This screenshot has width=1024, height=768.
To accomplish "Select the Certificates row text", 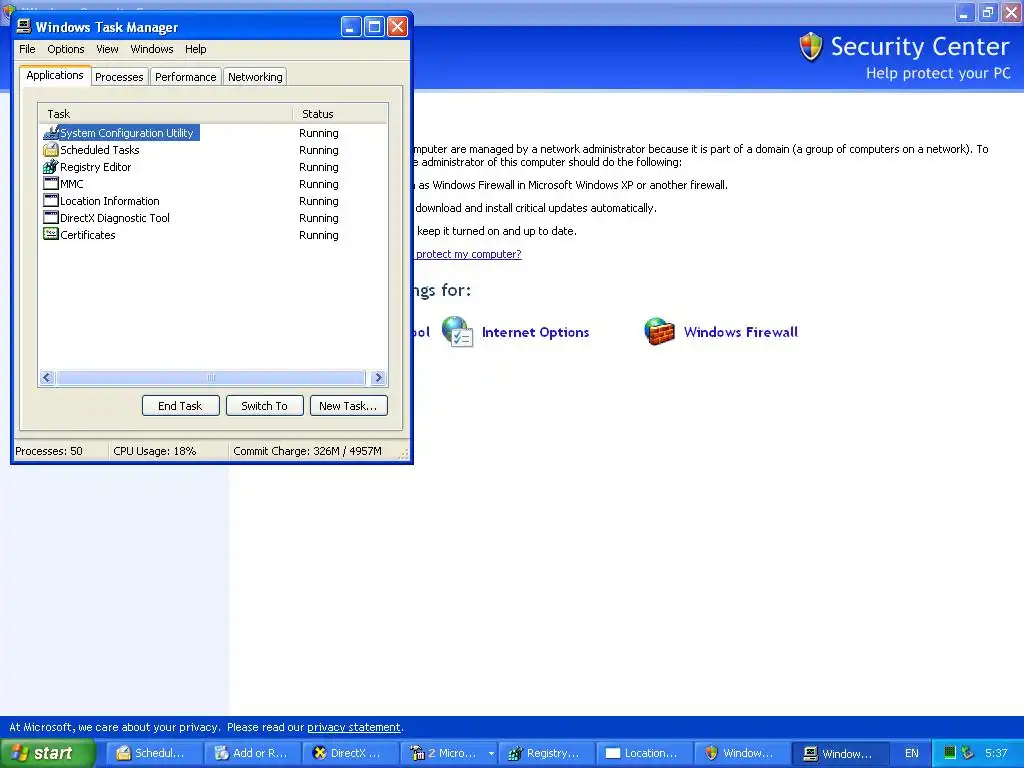I will (x=88, y=234).
